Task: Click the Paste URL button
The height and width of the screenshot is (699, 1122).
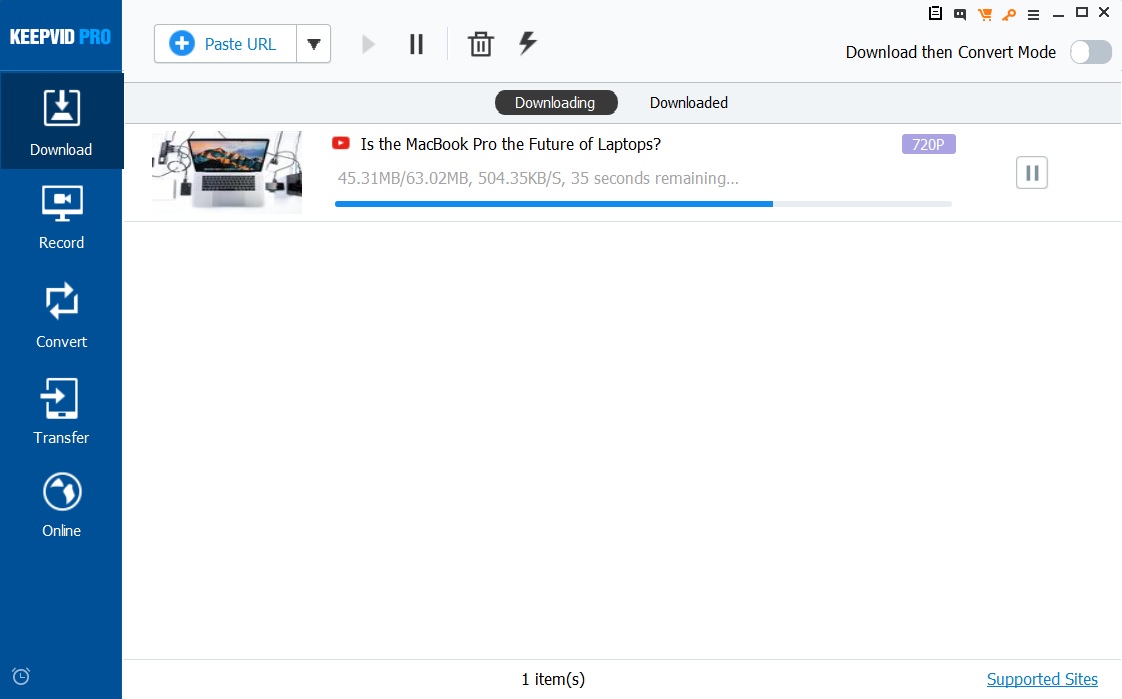Action: [x=225, y=44]
